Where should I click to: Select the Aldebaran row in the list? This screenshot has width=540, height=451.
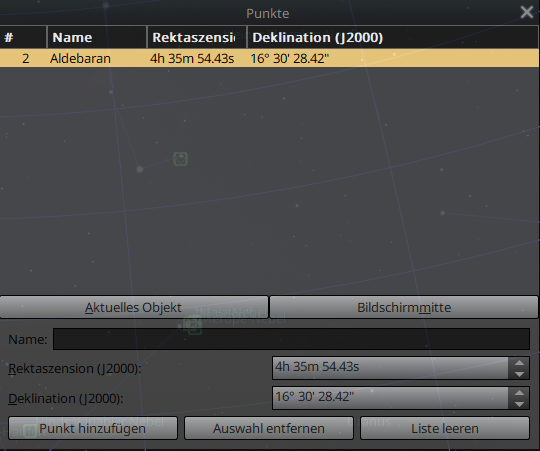click(x=269, y=58)
